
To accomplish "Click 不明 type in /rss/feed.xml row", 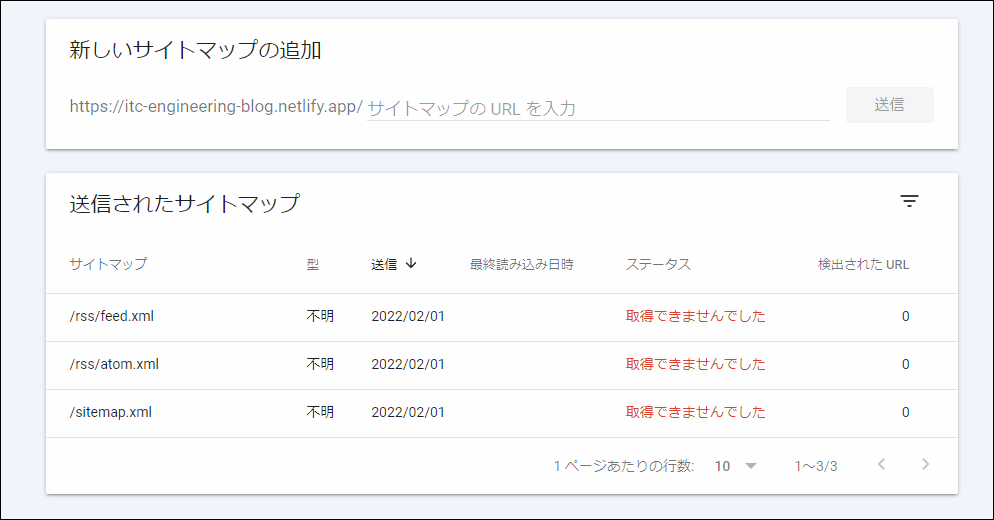I will point(320,316).
